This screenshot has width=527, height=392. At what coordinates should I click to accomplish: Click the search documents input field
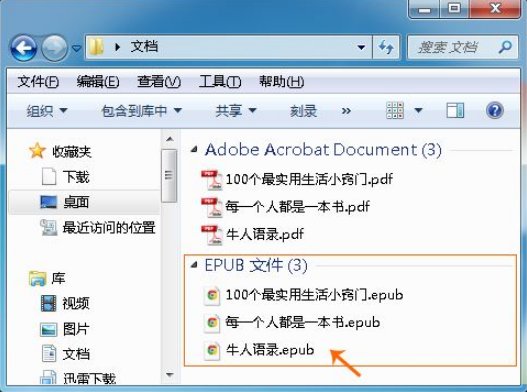463,47
